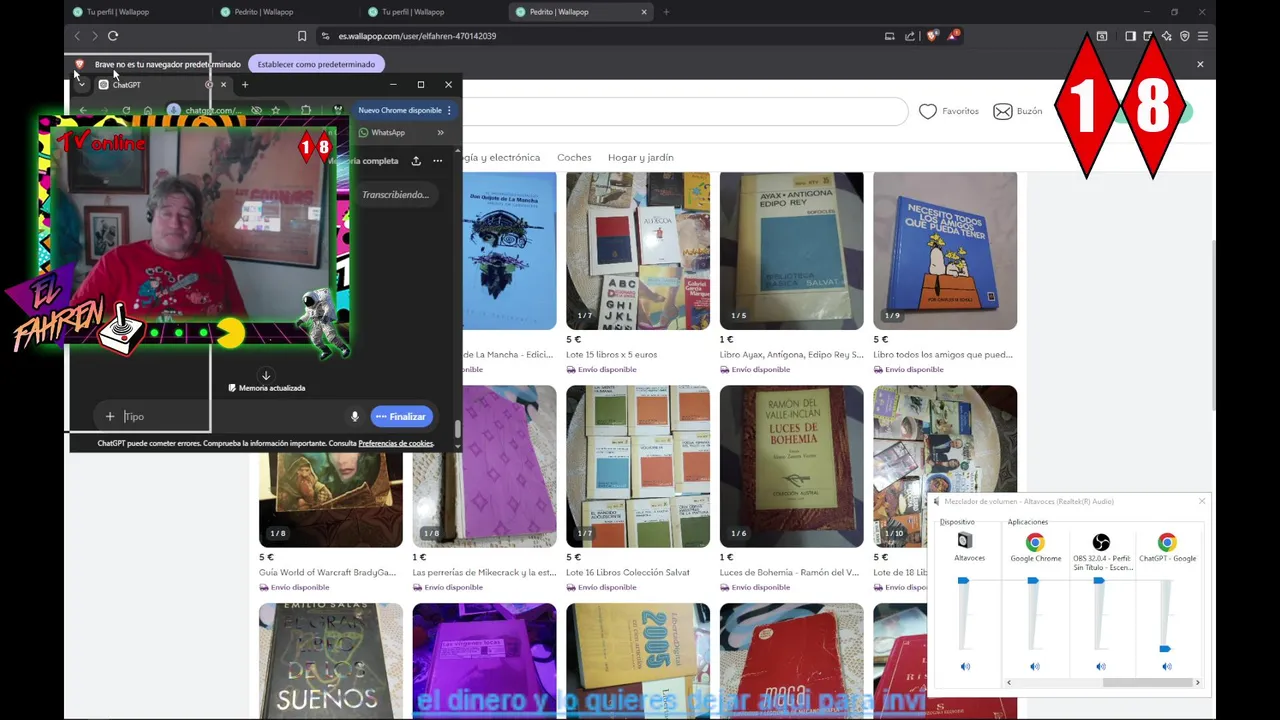Click the scroll-down arrow in ChatGPT chat
Screen dimensions: 1280x720
click(266, 376)
